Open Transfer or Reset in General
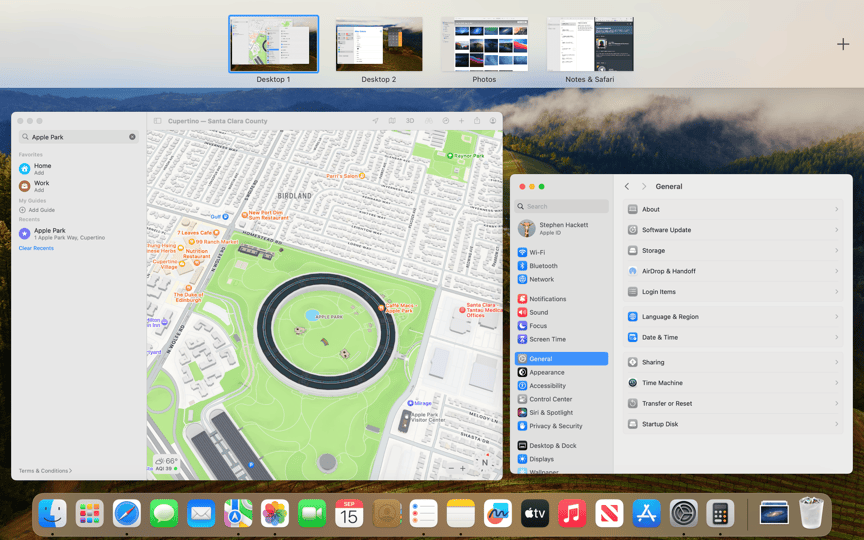Image resolution: width=864 pixels, height=540 pixels. coord(733,403)
